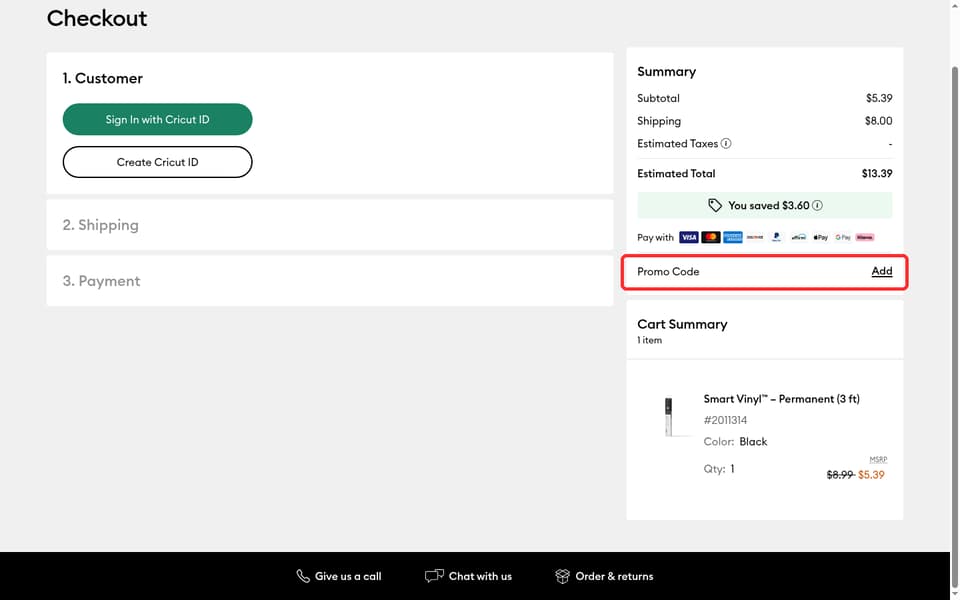
Task: Click the PayPal payment icon
Action: 776,237
